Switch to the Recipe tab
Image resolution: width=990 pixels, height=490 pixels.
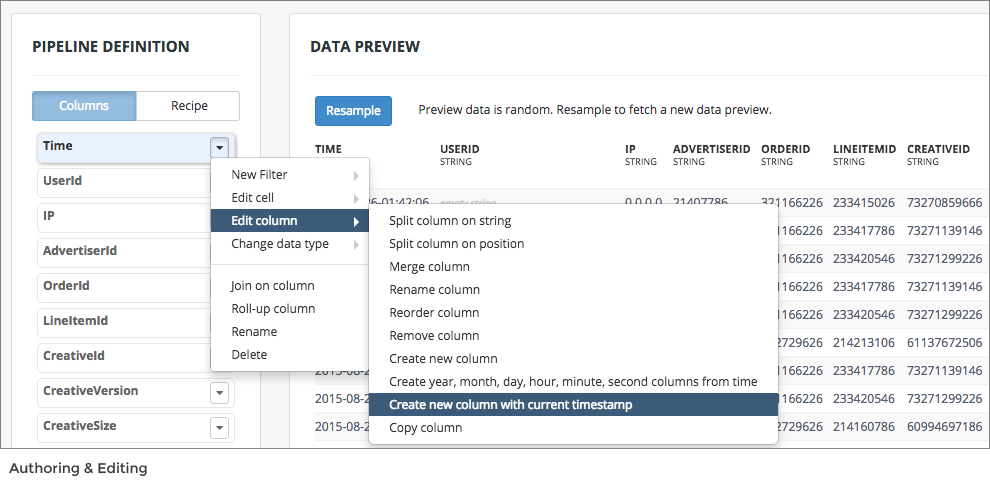point(189,106)
